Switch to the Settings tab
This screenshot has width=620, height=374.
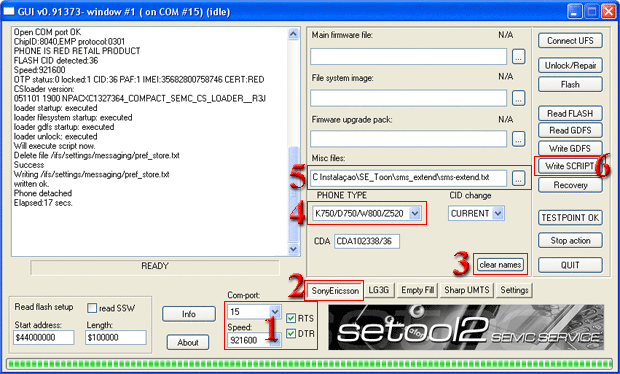pyautogui.click(x=514, y=290)
